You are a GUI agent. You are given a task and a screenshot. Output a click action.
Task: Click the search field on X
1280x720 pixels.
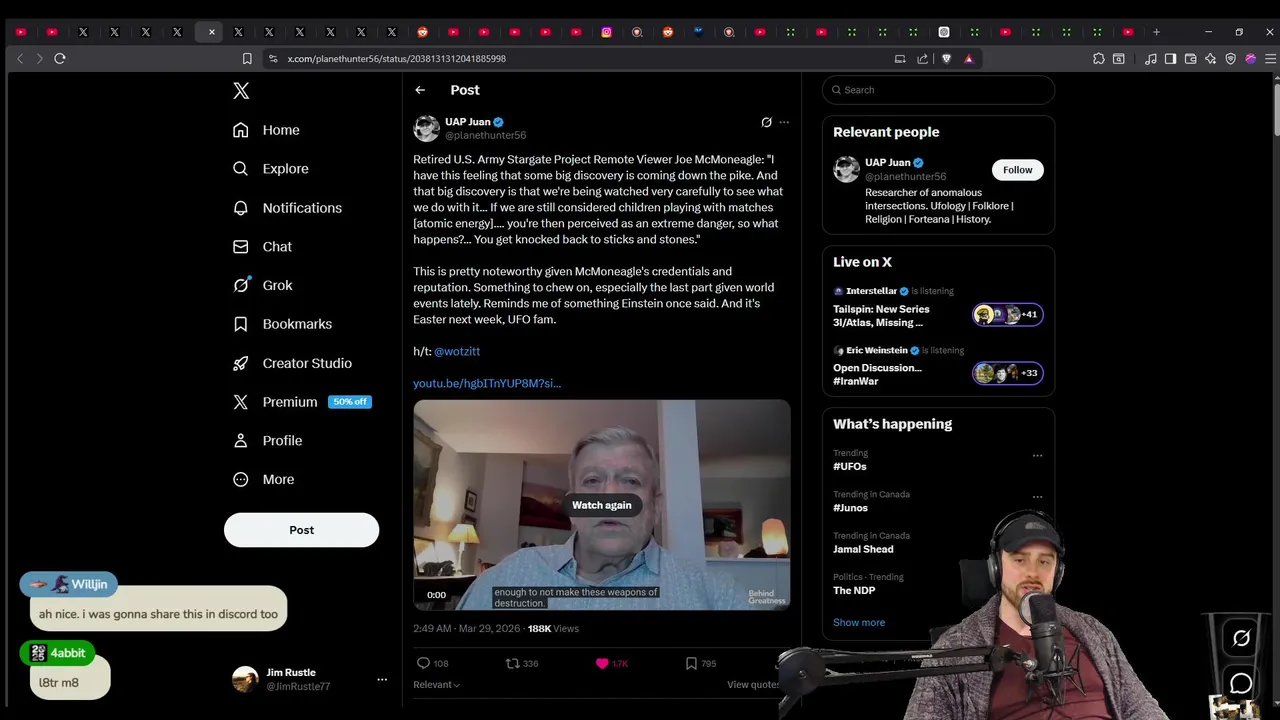(x=938, y=90)
